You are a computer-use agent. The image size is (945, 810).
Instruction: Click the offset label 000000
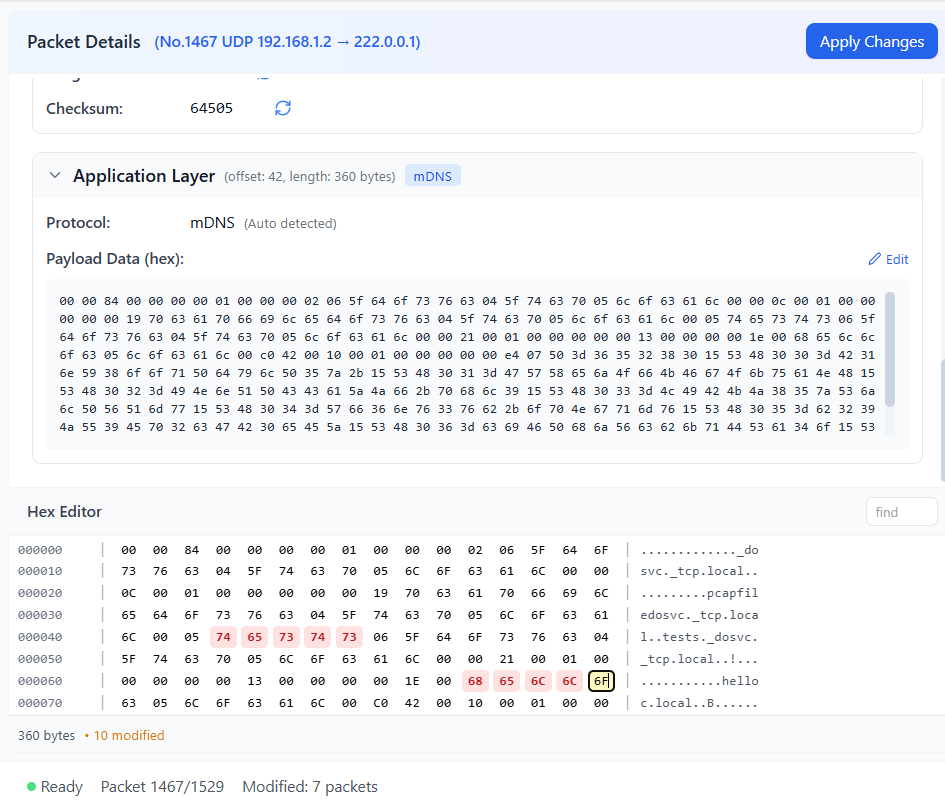pos(40,549)
